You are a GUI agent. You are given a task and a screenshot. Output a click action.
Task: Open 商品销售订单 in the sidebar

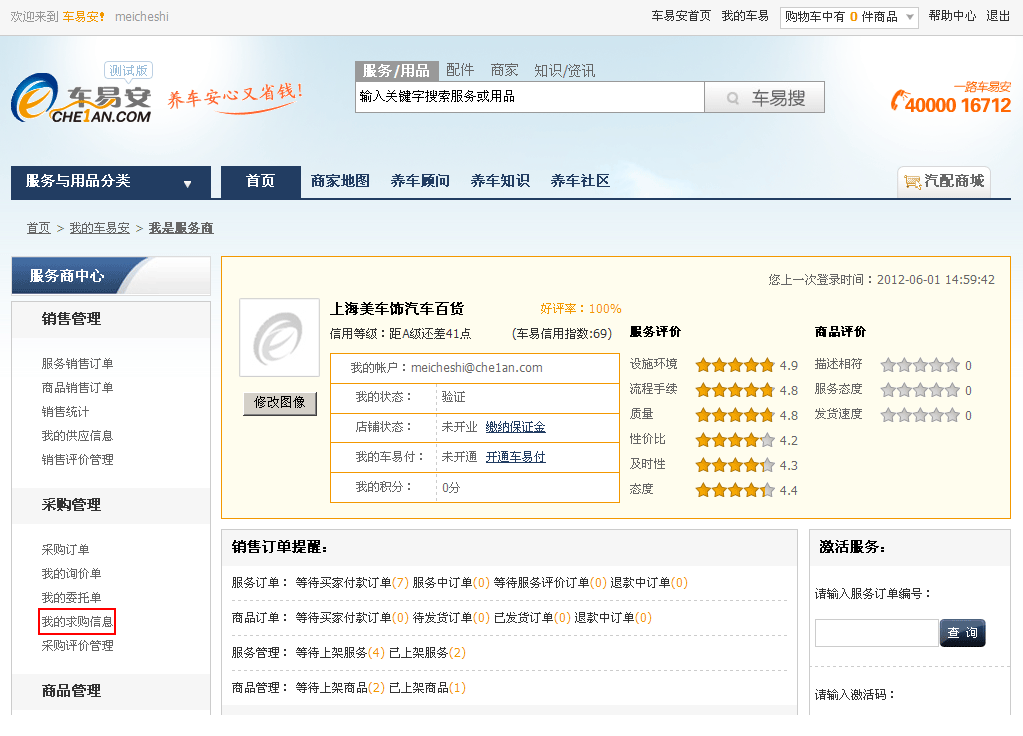point(78,388)
